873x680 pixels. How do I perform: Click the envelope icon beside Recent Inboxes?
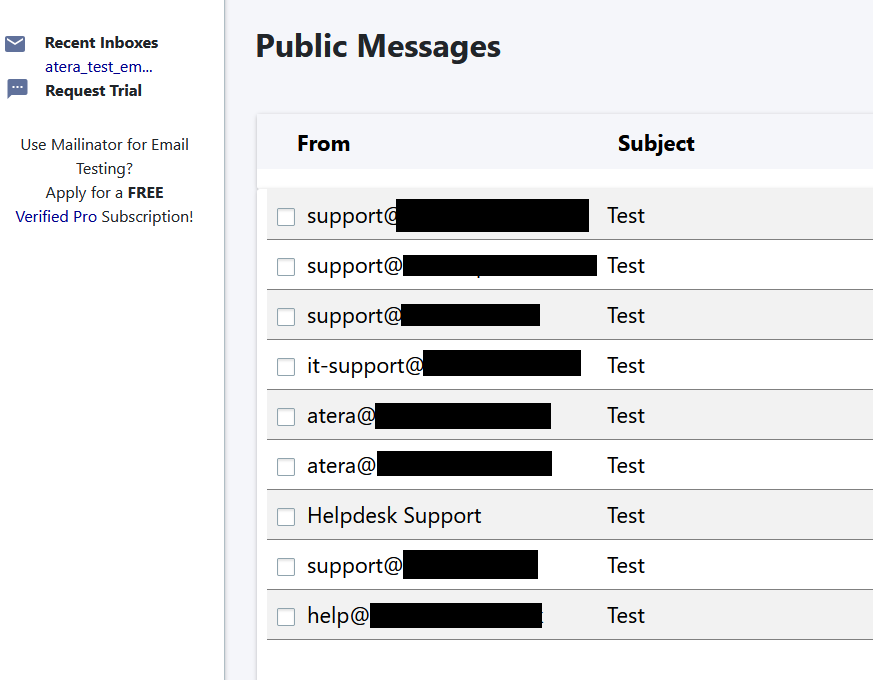coord(15,43)
